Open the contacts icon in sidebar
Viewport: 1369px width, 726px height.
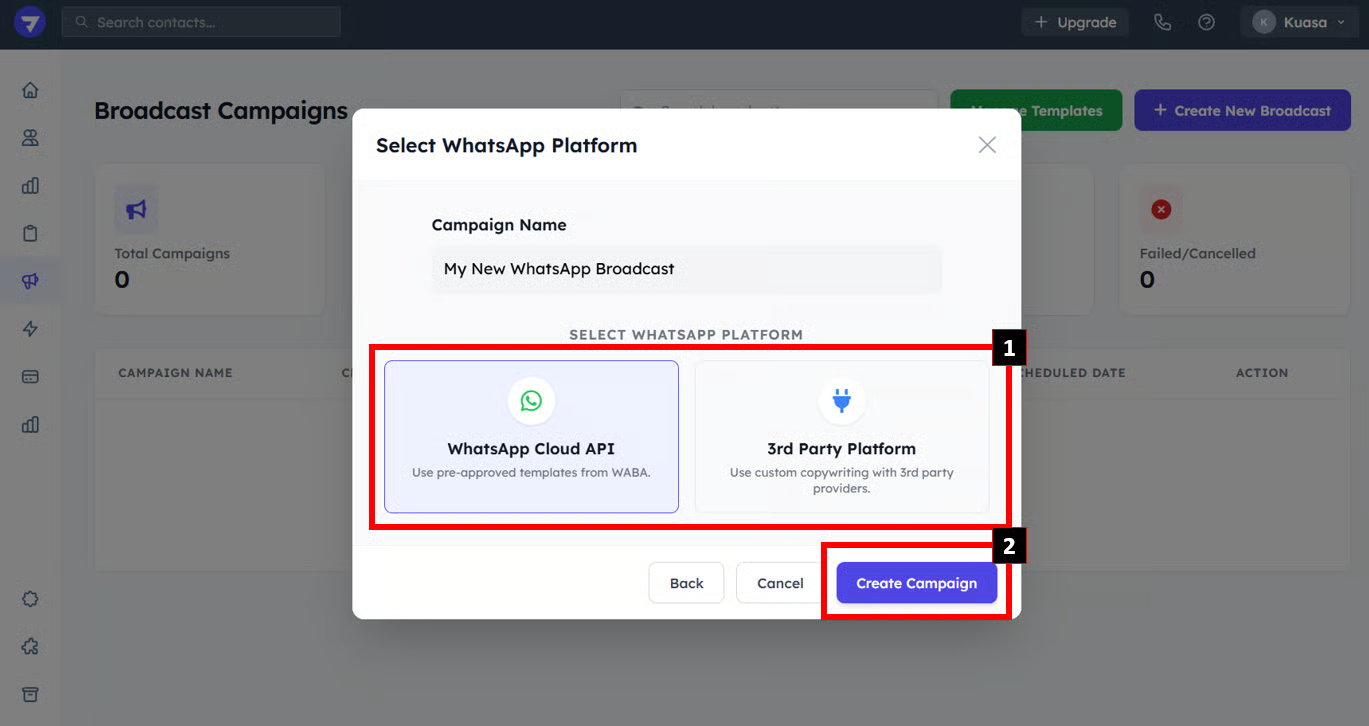tap(30, 138)
